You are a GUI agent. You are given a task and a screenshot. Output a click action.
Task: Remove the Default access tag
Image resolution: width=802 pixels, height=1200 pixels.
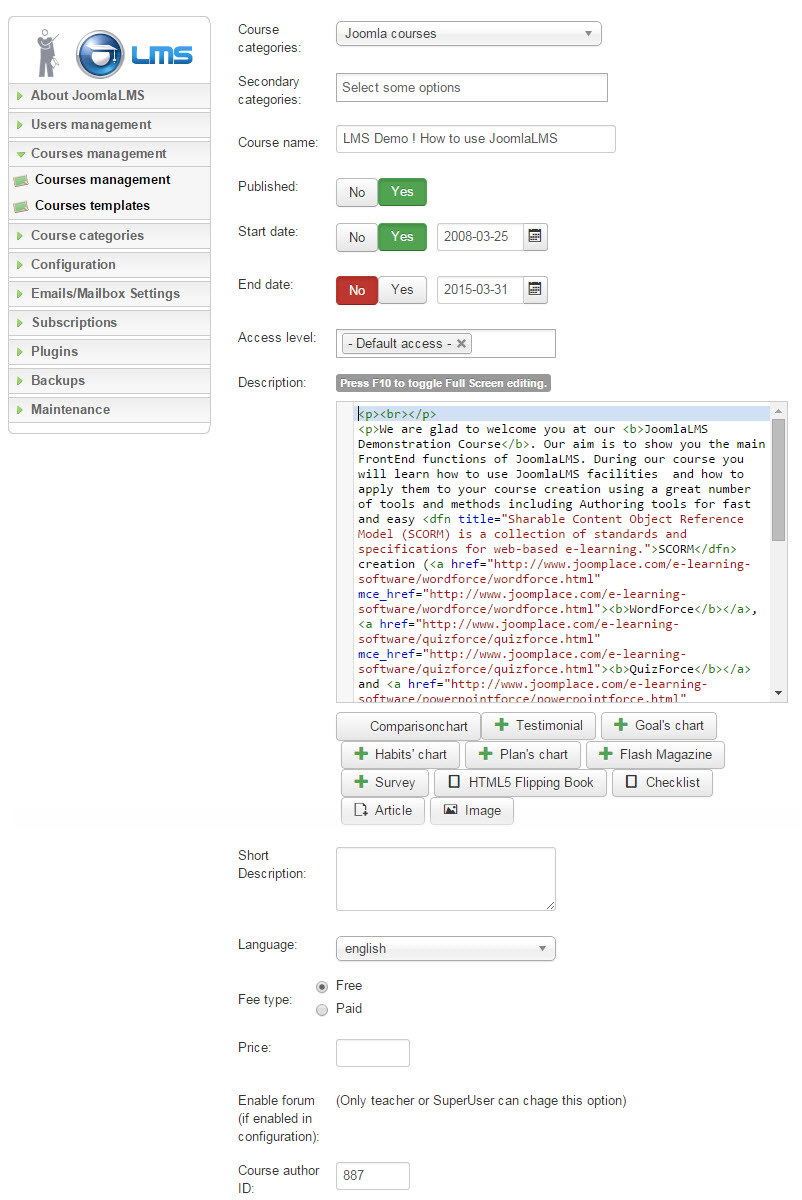coord(461,343)
